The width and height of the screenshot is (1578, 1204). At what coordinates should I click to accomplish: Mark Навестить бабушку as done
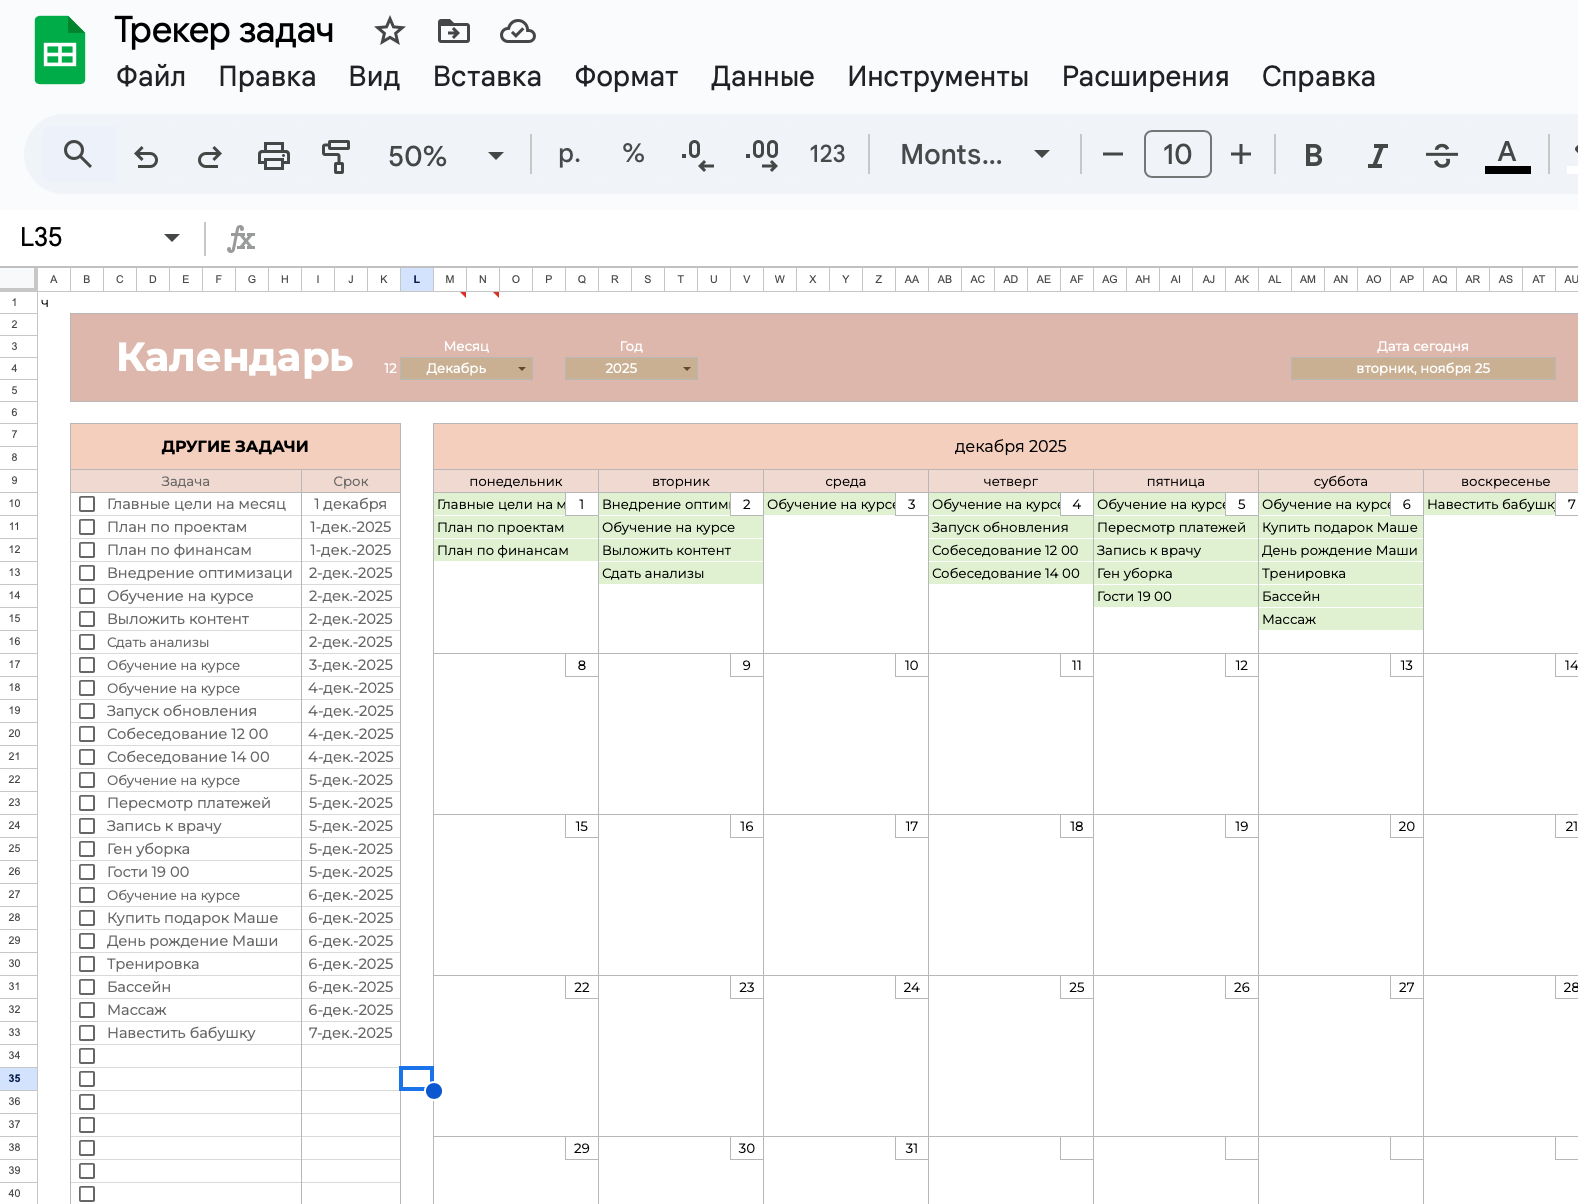coord(87,1033)
